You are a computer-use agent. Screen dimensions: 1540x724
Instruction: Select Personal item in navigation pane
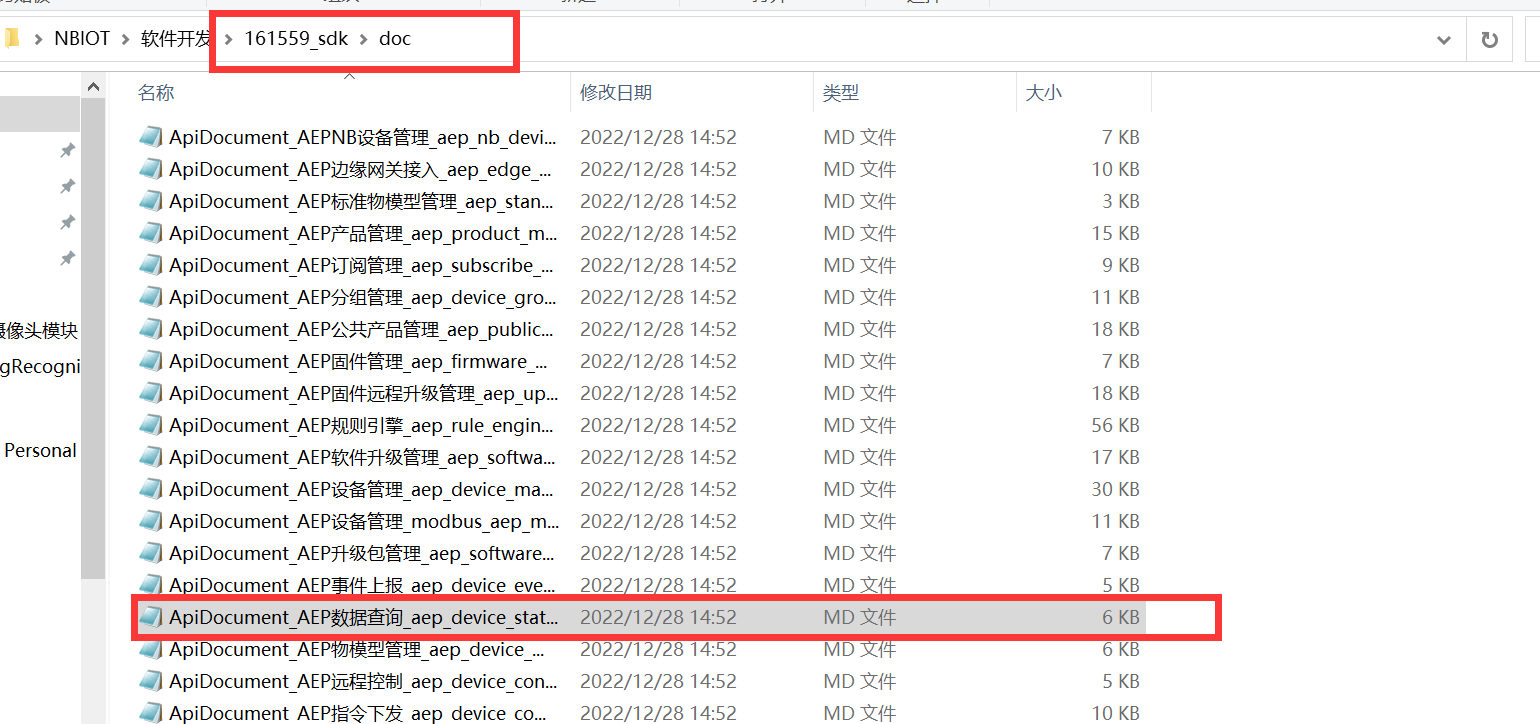click(40, 451)
